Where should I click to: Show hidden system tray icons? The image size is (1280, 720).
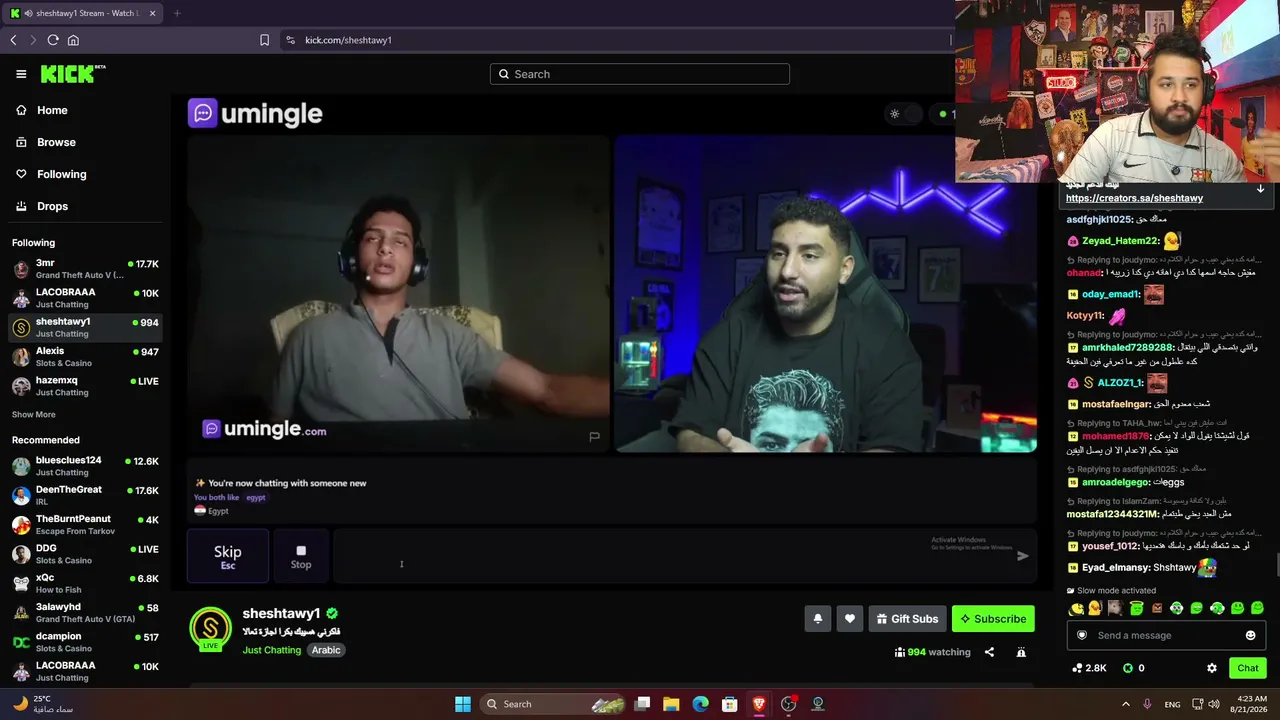1125,704
